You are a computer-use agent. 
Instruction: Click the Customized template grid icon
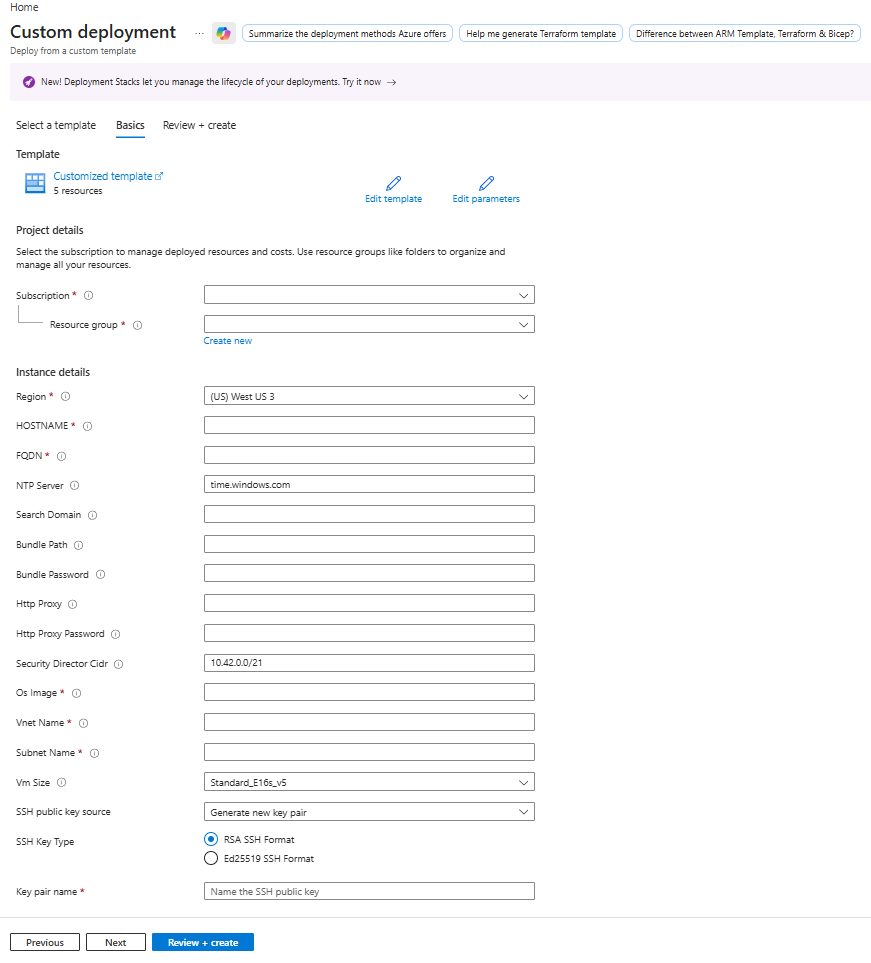coord(35,183)
